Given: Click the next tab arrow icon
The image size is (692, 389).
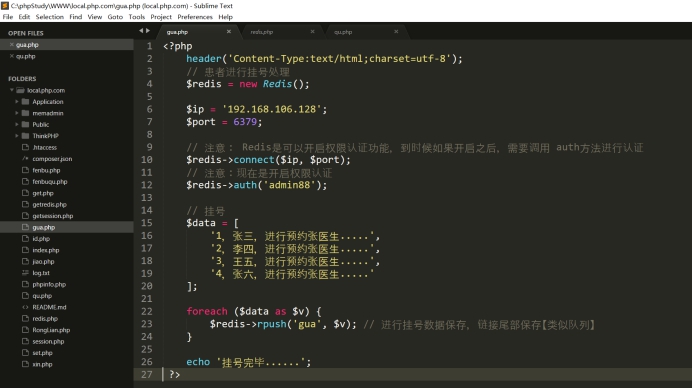Looking at the screenshot, I should tap(148, 30).
